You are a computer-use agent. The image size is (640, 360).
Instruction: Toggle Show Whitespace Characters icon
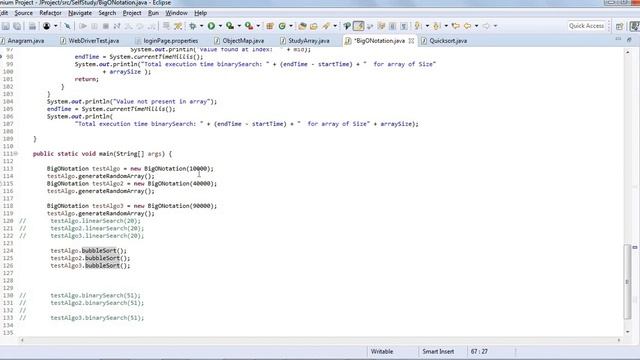tap(404, 26)
